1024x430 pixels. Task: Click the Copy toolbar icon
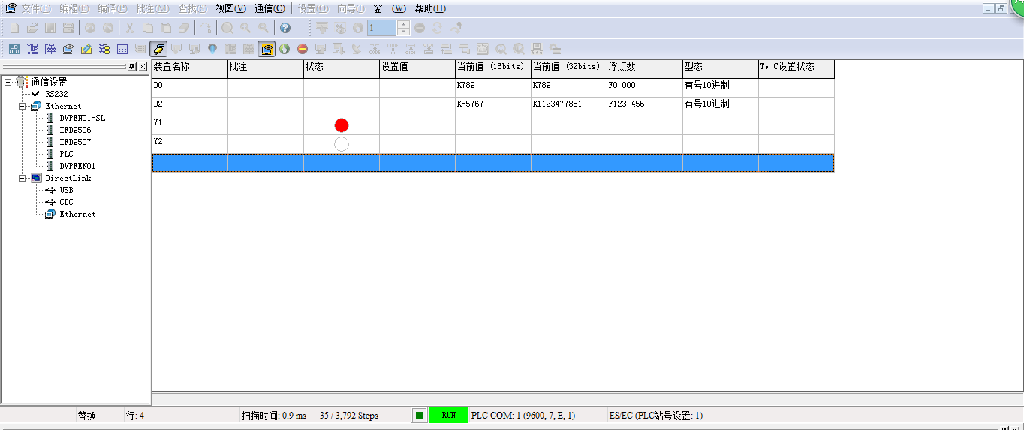click(148, 28)
